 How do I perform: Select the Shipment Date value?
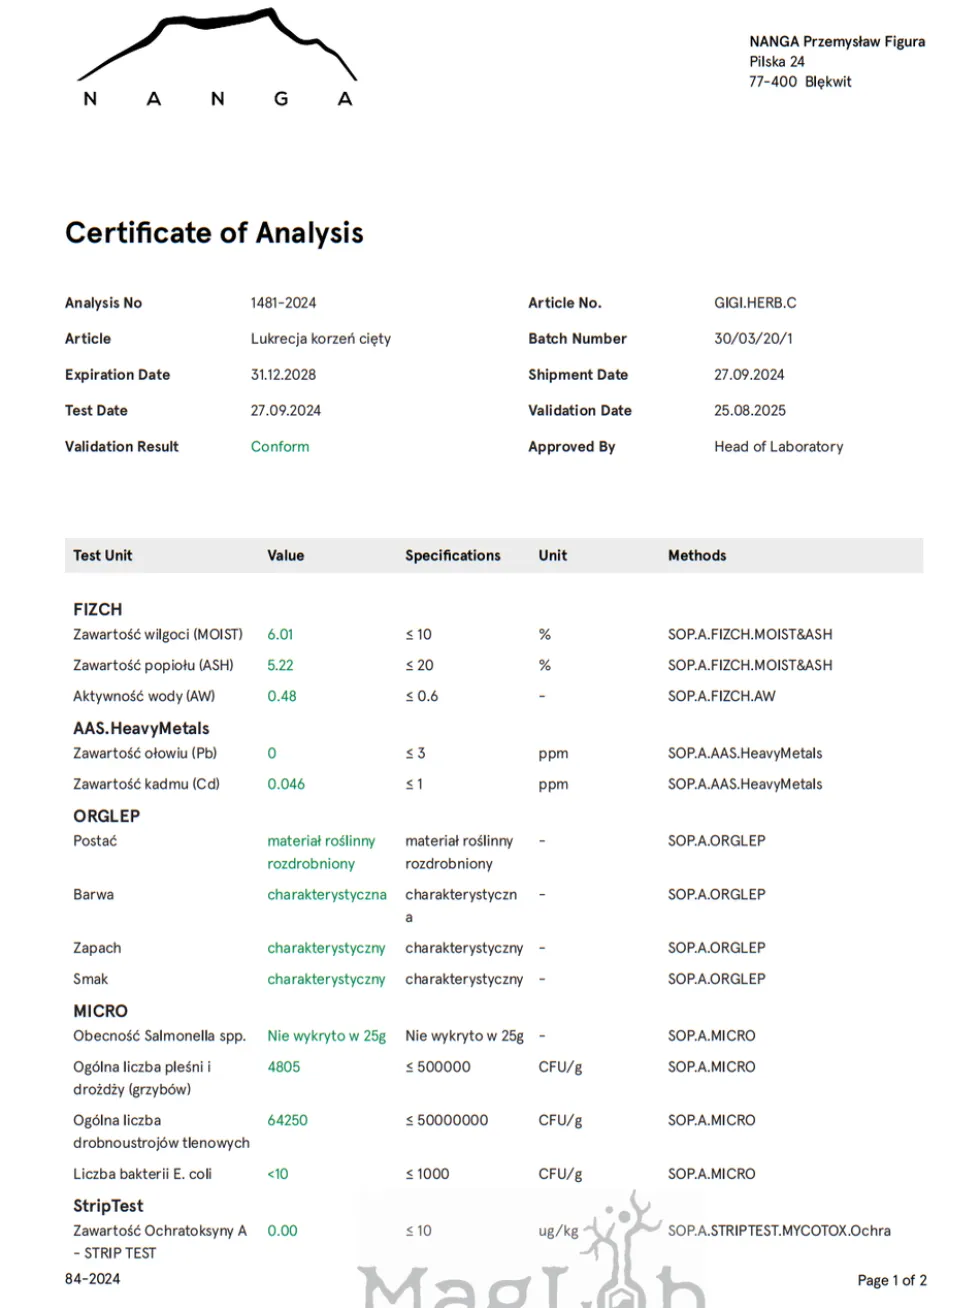pos(749,375)
